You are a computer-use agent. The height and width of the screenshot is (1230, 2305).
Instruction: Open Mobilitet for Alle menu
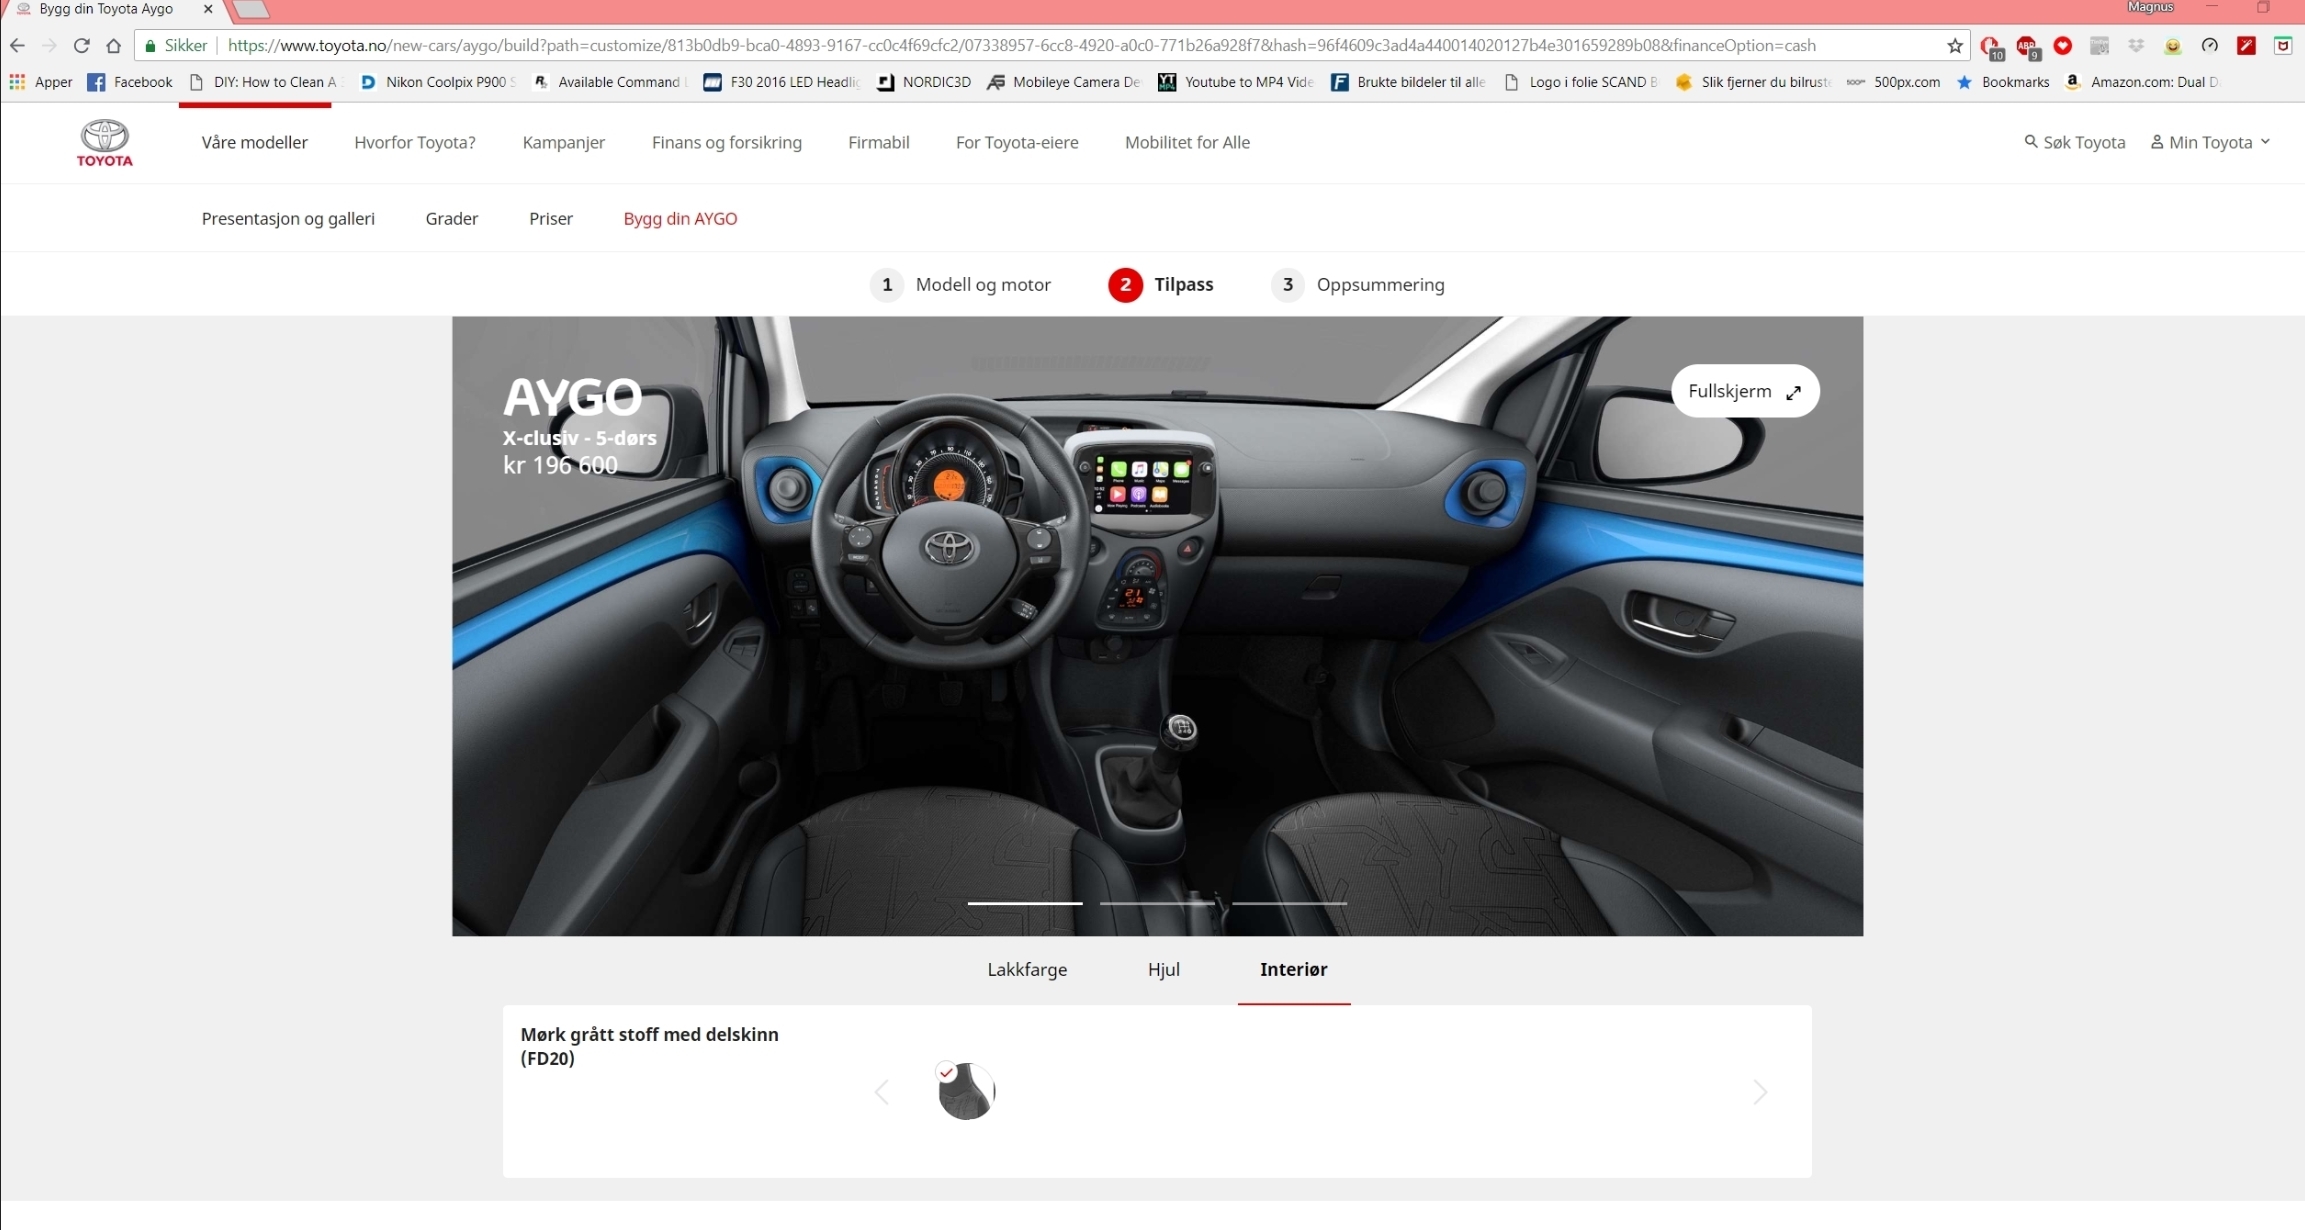pos(1187,143)
